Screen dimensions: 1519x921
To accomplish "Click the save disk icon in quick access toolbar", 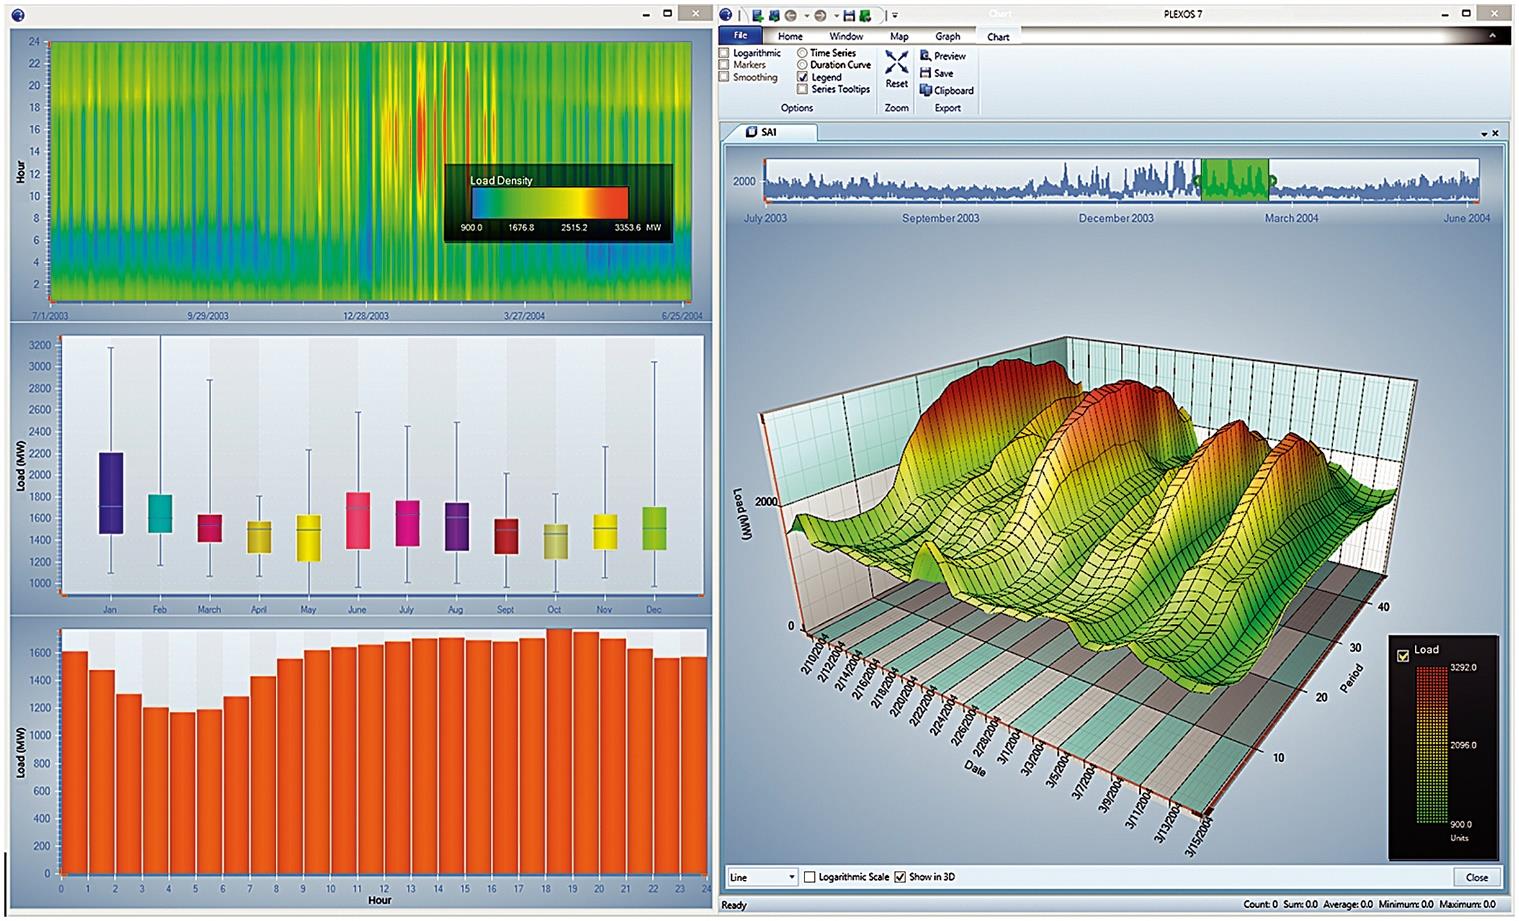I will pos(849,16).
